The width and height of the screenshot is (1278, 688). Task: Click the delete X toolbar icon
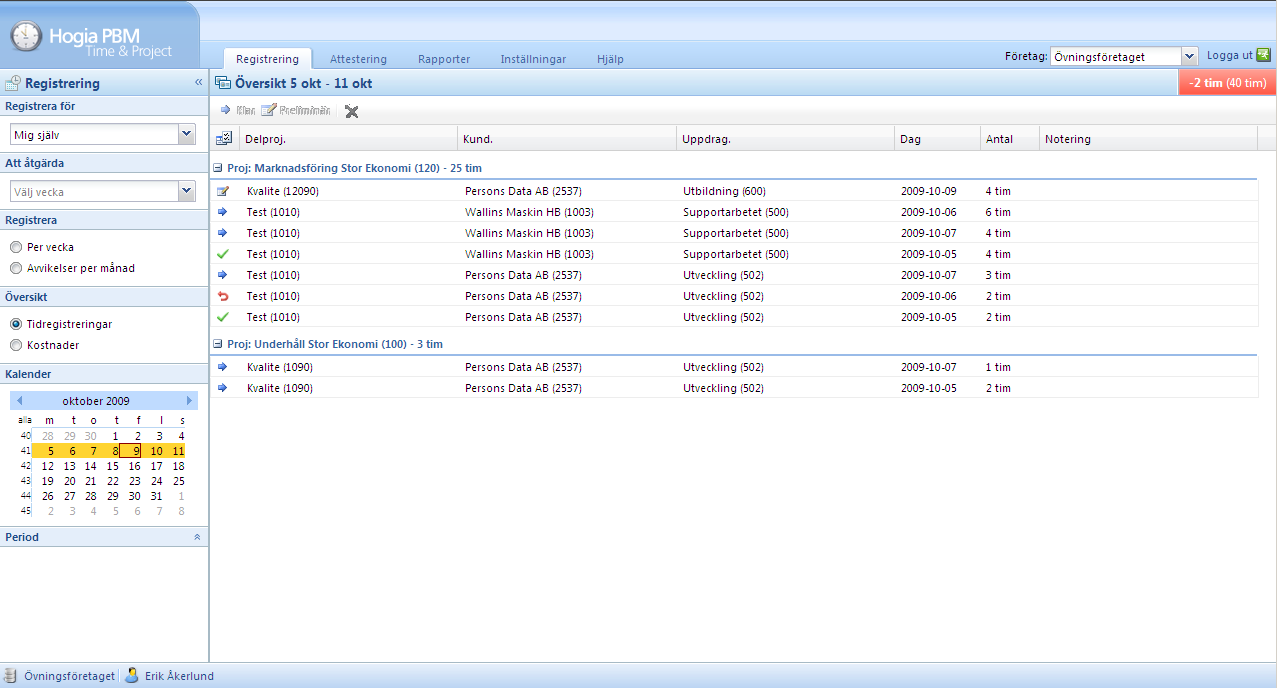[351, 111]
